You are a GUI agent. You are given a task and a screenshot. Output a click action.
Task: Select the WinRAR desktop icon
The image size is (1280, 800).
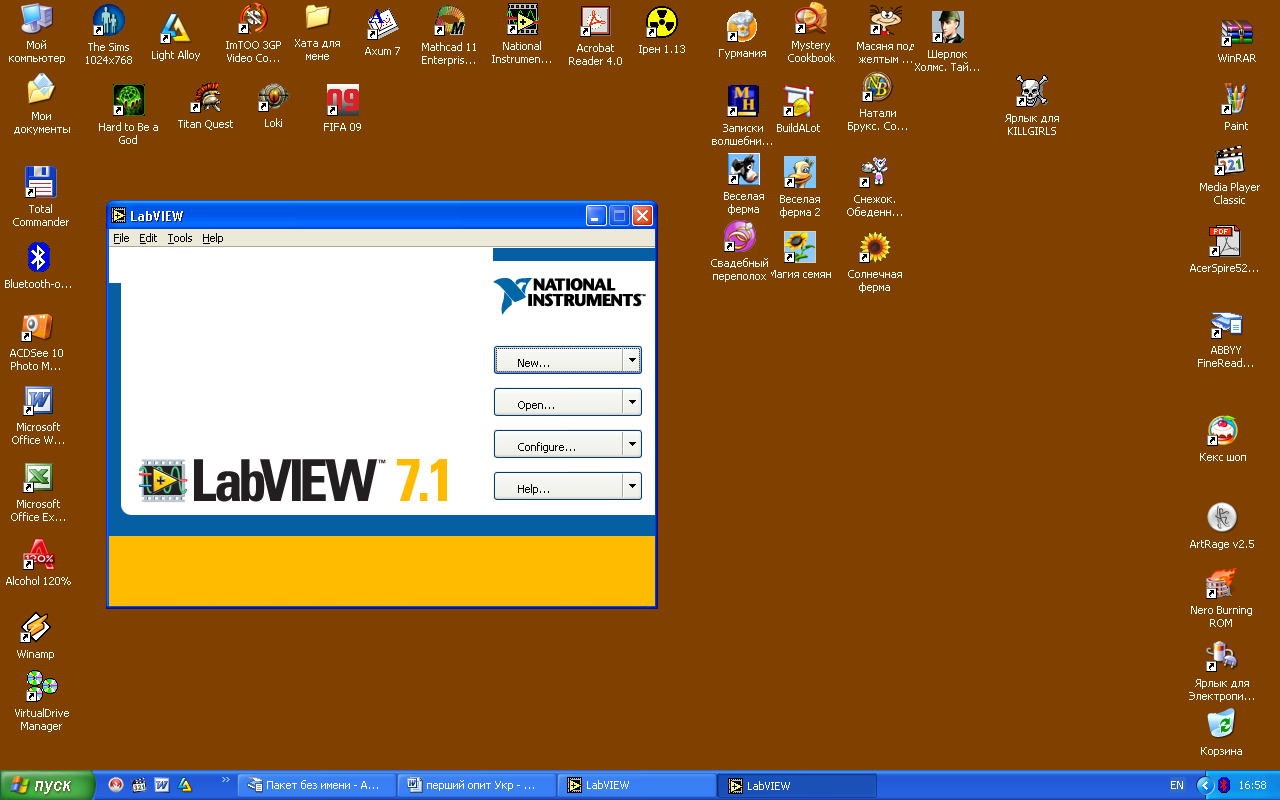(1237, 41)
